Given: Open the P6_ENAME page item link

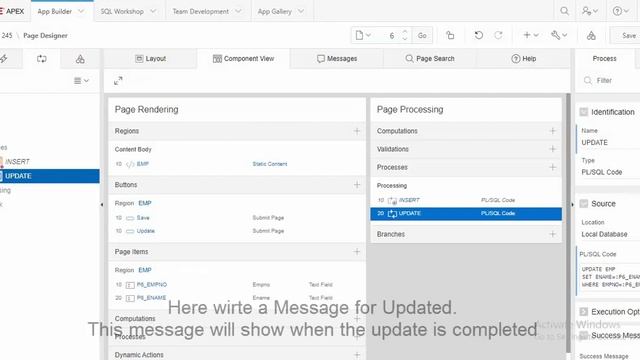Looking at the screenshot, I should click(151, 298).
